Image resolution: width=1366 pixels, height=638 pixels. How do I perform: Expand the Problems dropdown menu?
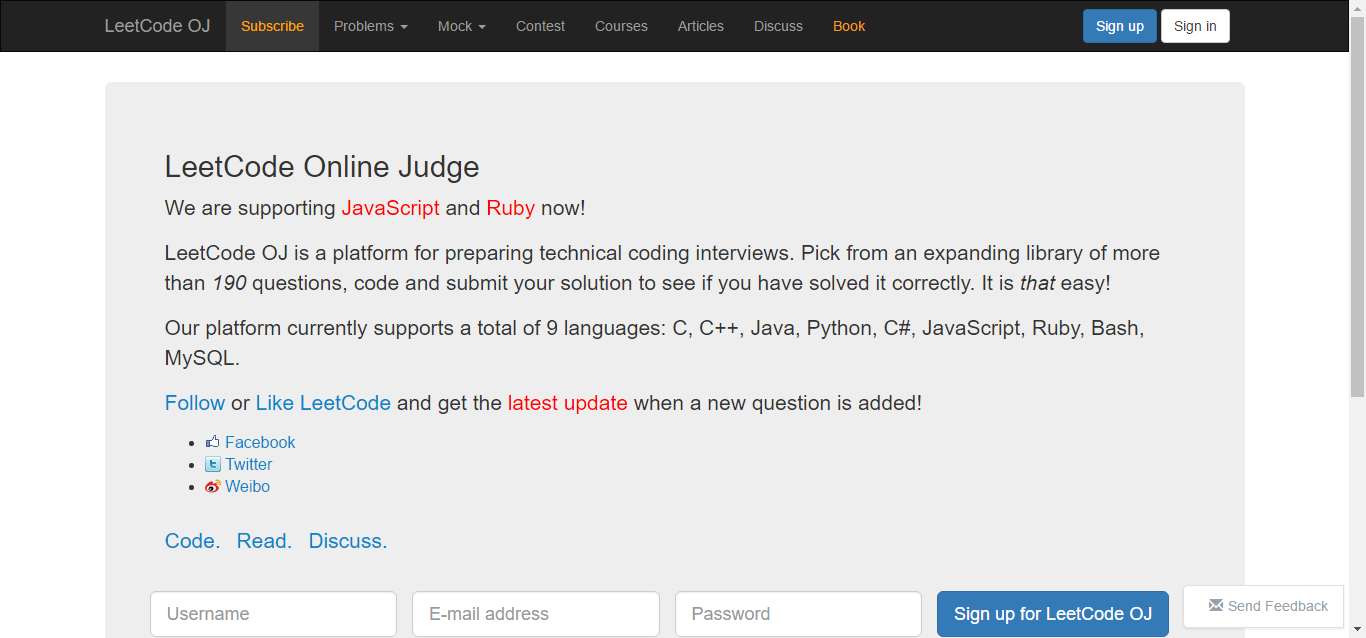tap(371, 26)
